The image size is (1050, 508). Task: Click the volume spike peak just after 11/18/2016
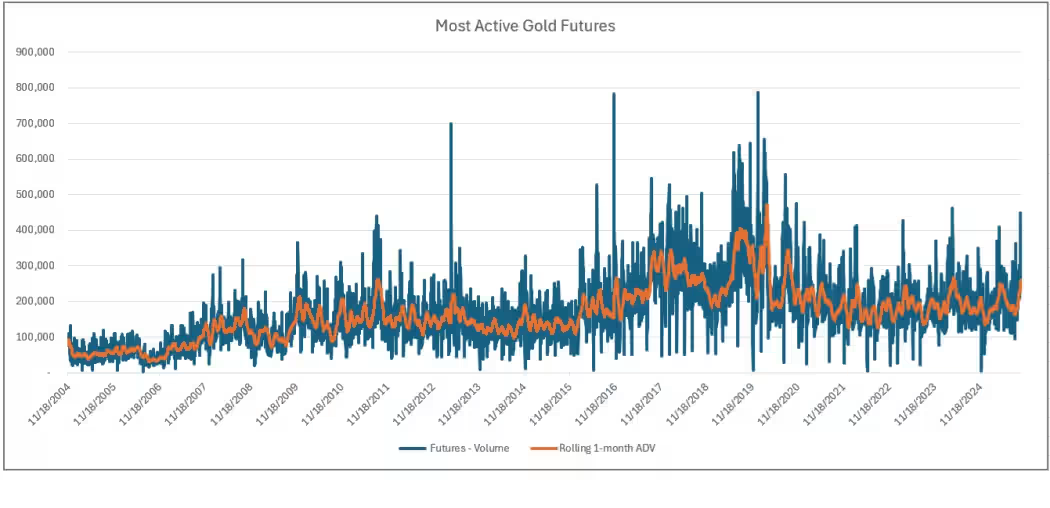tap(613, 94)
